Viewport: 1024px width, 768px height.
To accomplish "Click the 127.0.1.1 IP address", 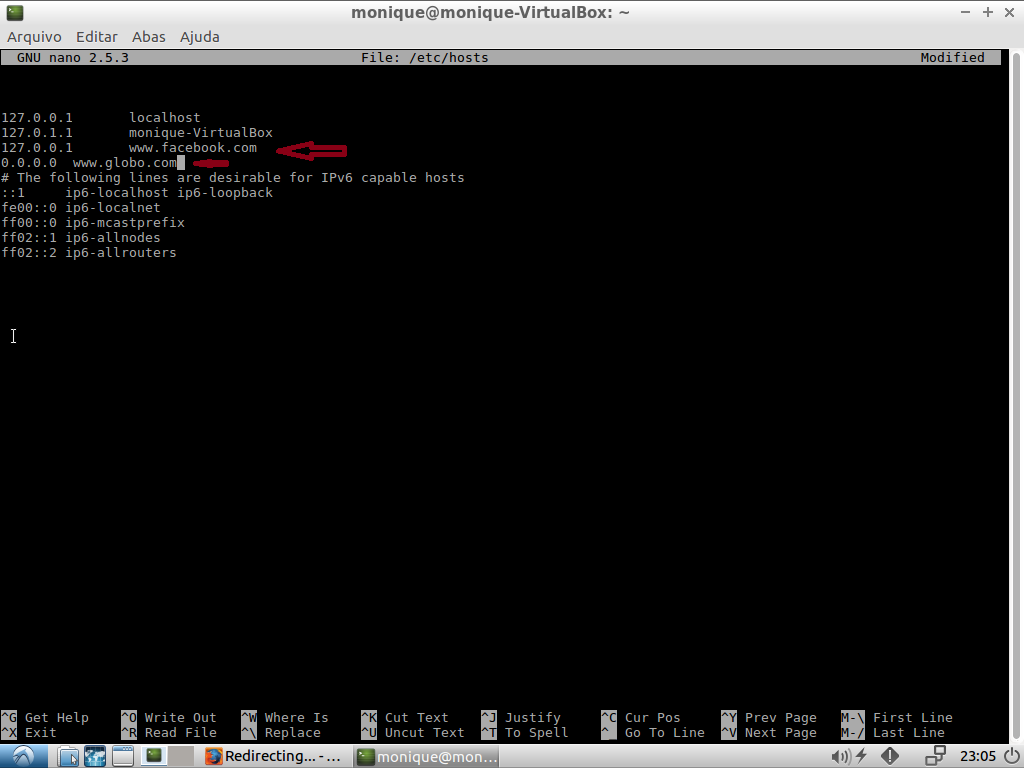I will point(37,133).
